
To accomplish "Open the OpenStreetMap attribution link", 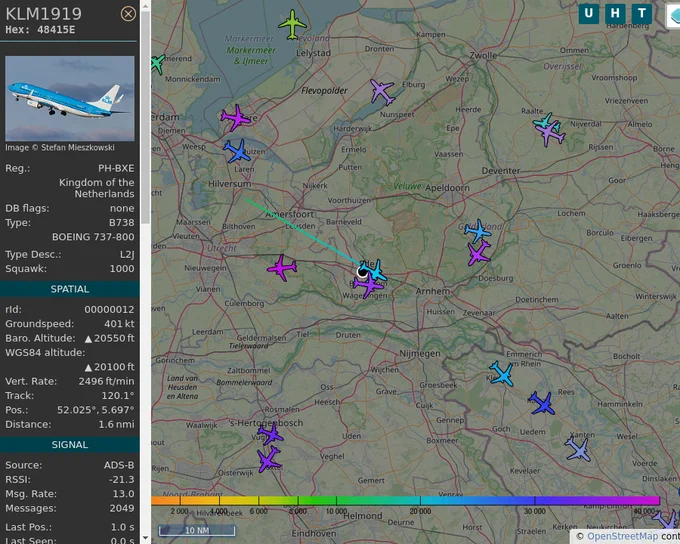I will (x=622, y=537).
